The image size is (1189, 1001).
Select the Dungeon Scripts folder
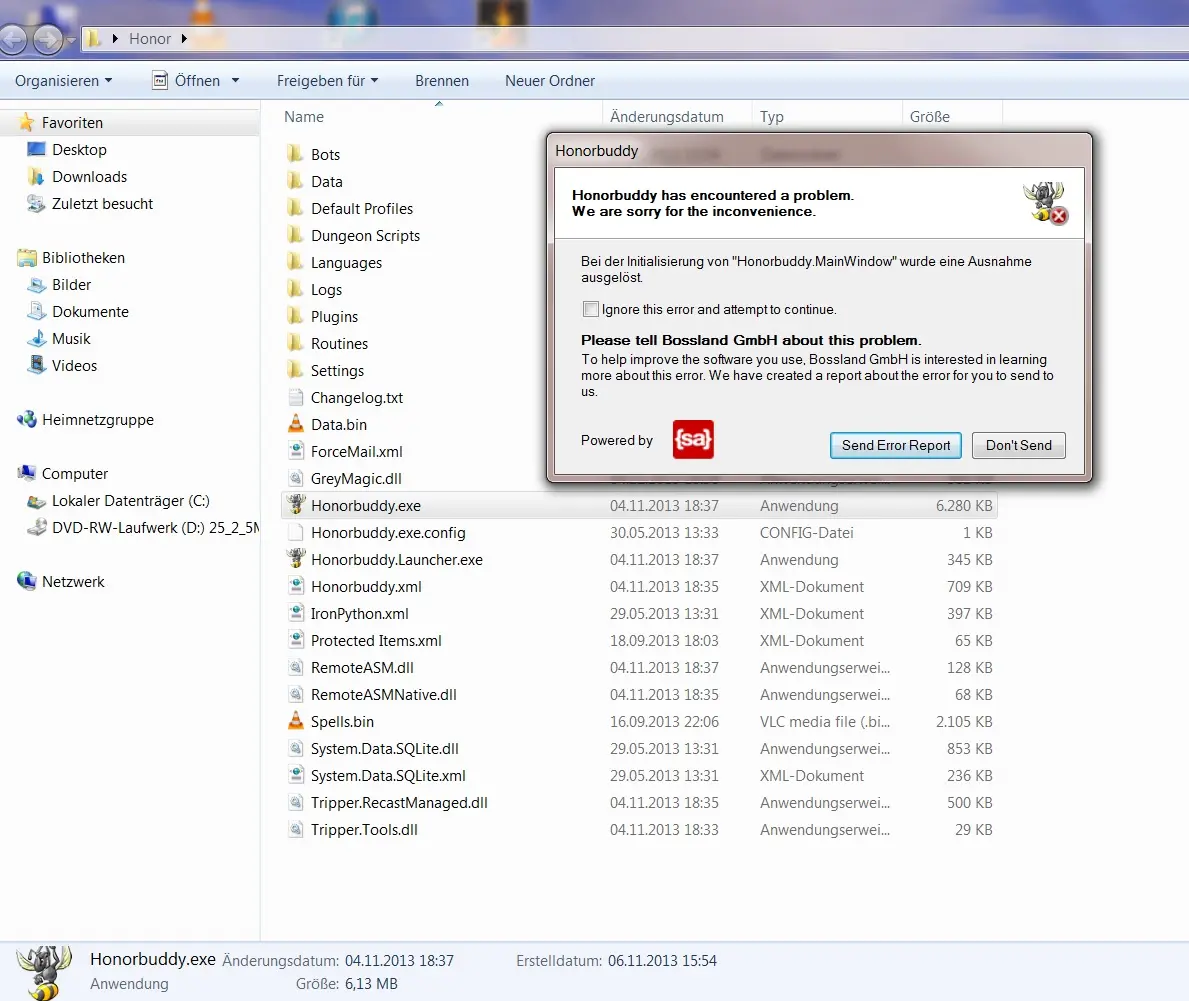(x=365, y=235)
